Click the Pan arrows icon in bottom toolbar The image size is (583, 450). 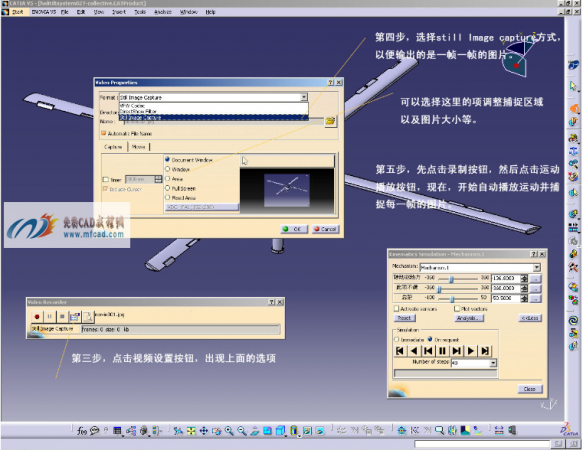point(204,431)
